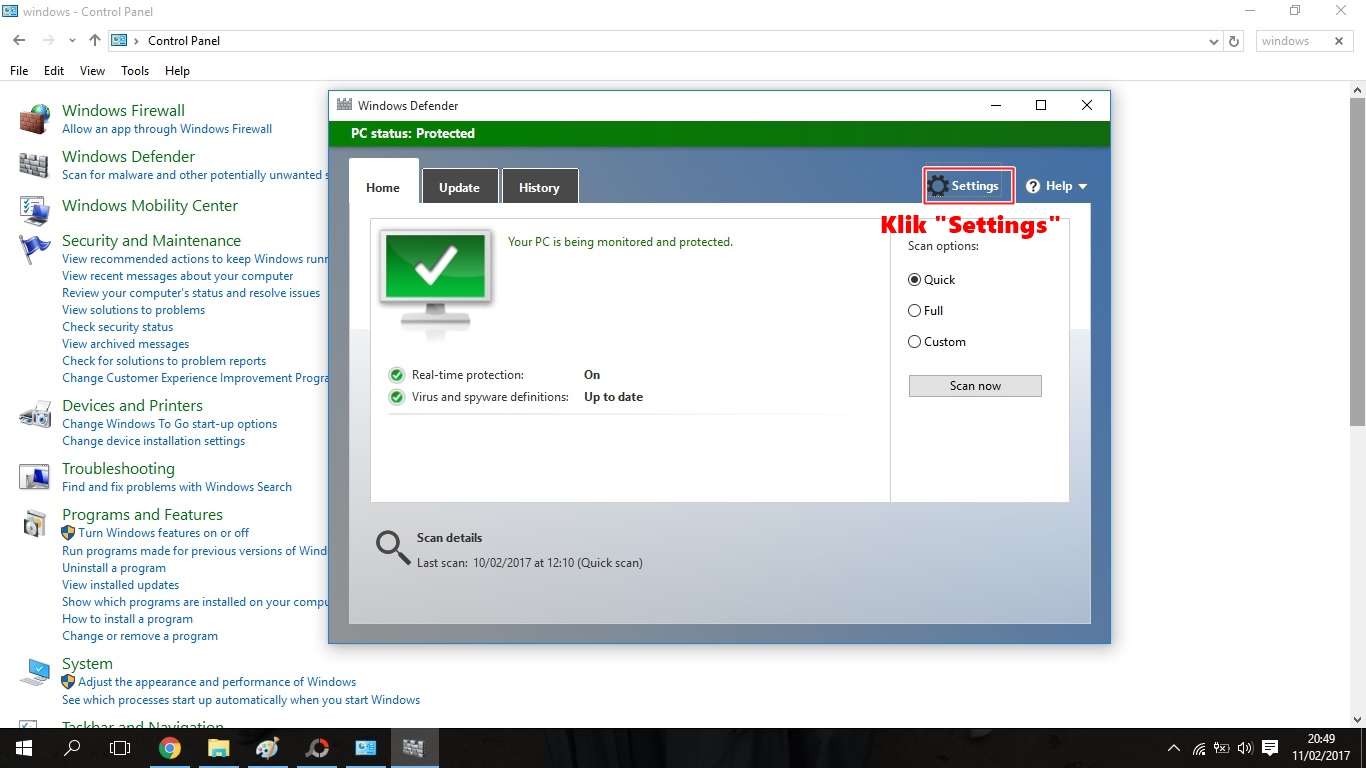
Task: Select the Home tab
Action: (383, 186)
